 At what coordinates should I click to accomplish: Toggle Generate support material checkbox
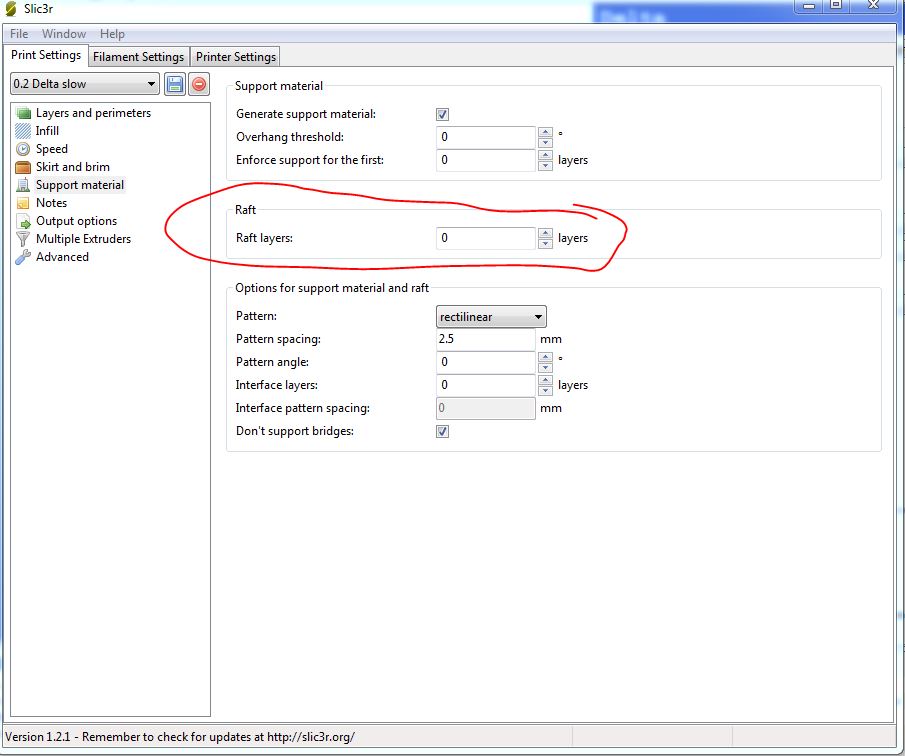click(x=443, y=115)
